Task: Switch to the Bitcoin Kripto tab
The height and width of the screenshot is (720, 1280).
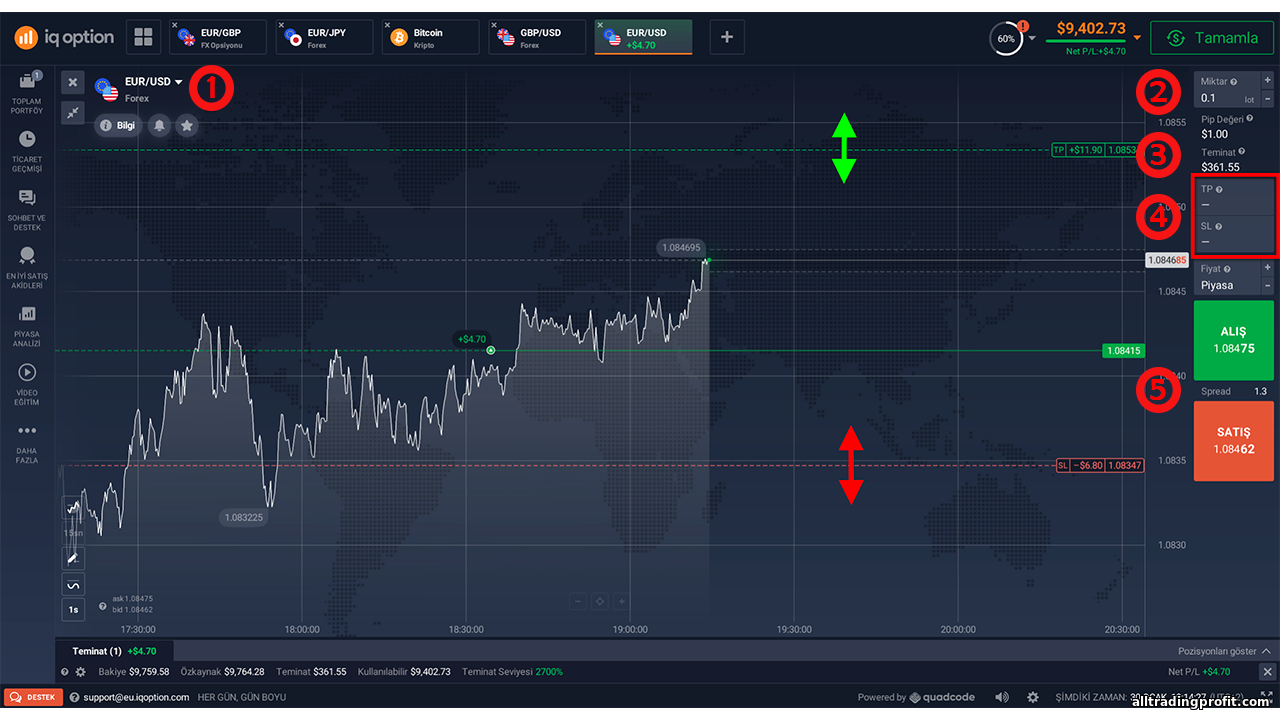Action: click(429, 38)
